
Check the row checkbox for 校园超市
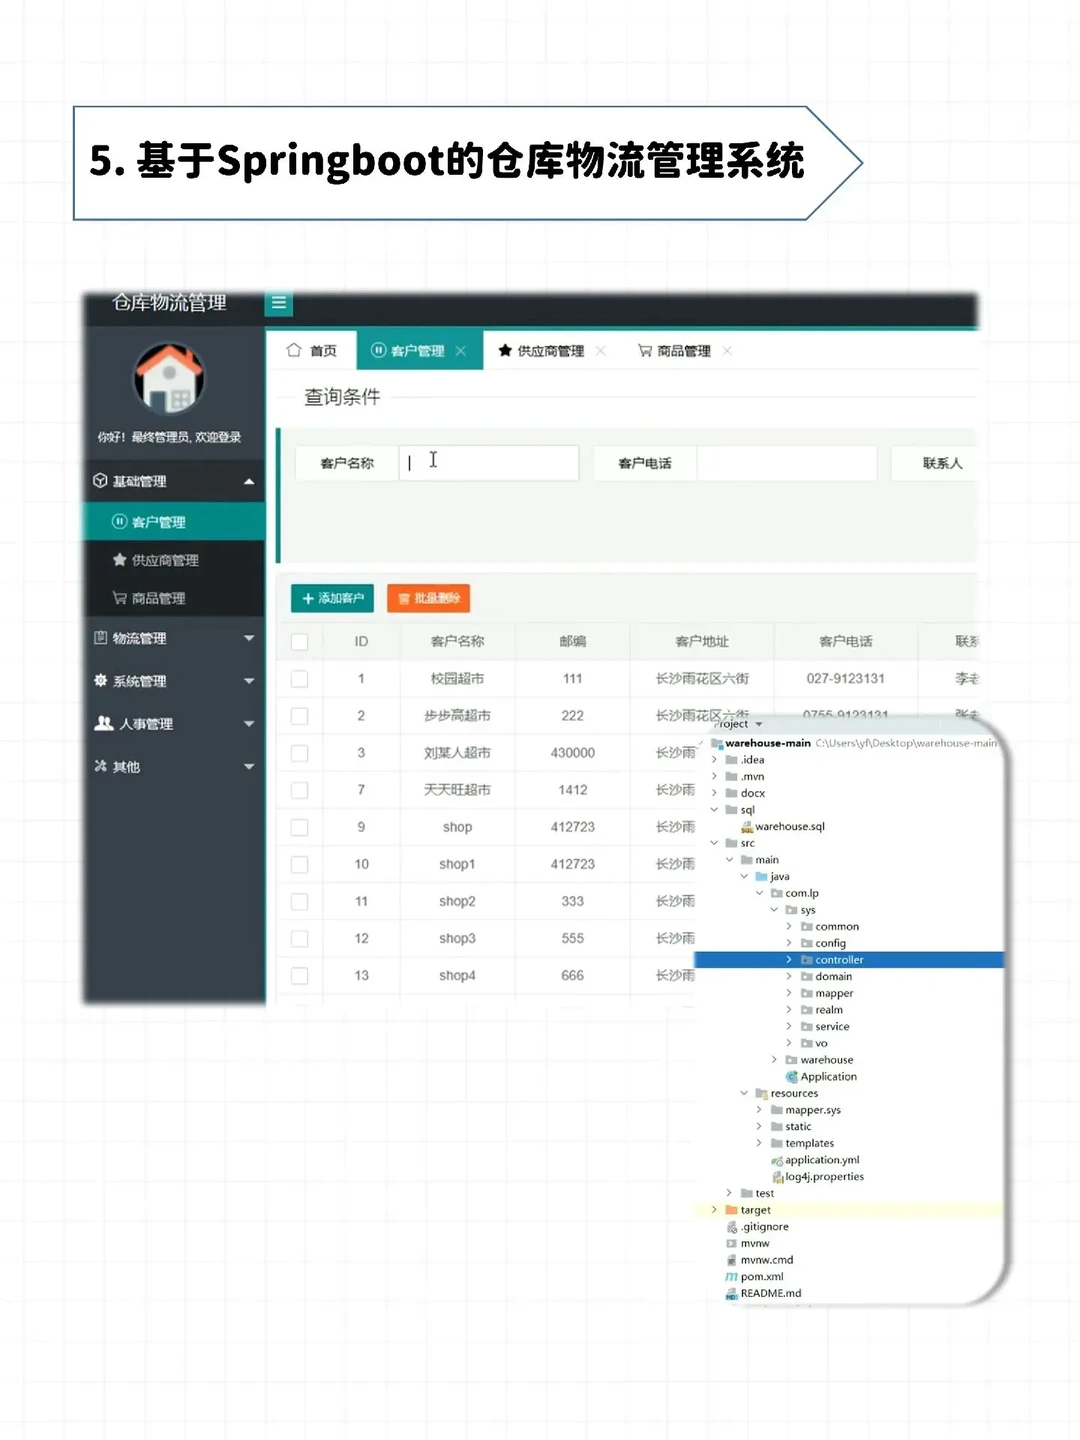299,678
